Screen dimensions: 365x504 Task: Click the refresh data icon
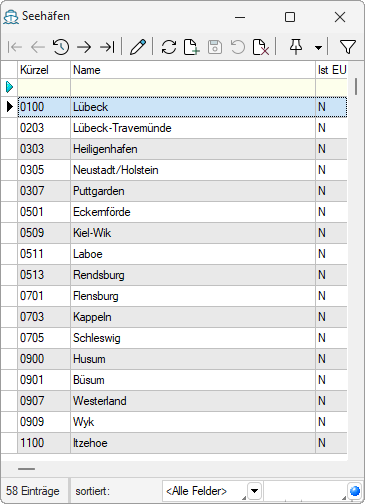[169, 47]
